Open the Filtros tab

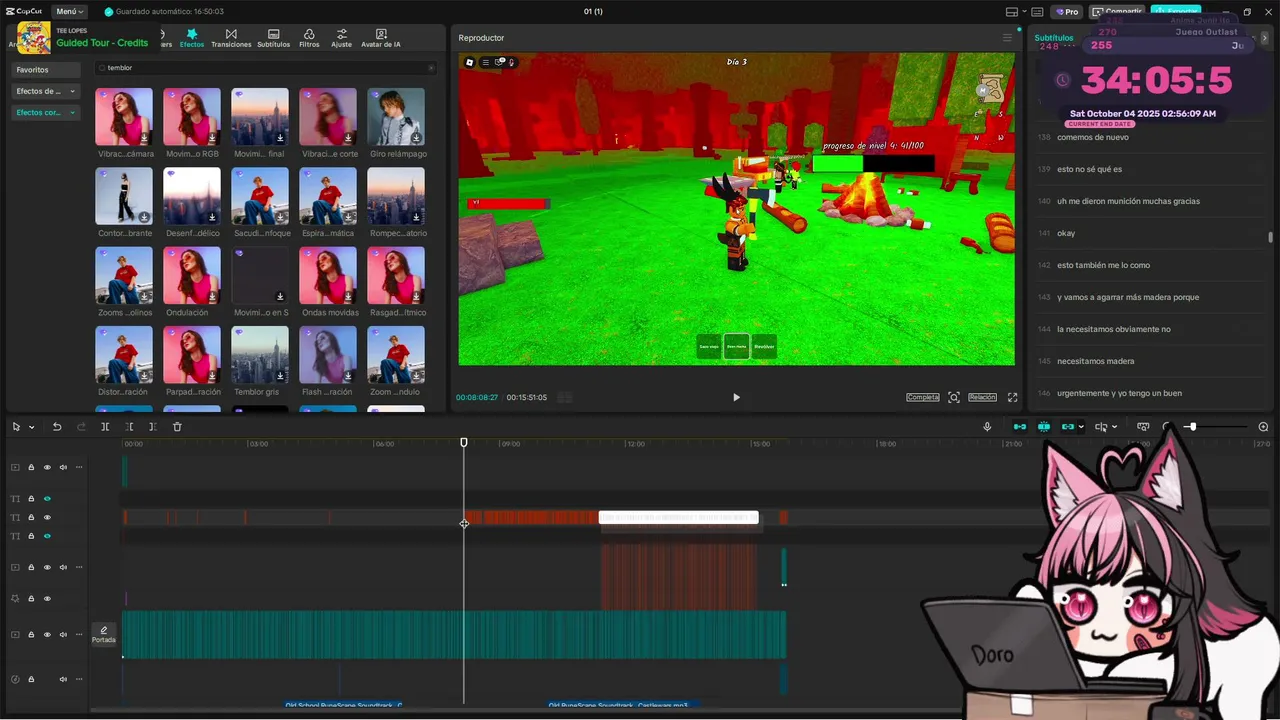pos(309,38)
